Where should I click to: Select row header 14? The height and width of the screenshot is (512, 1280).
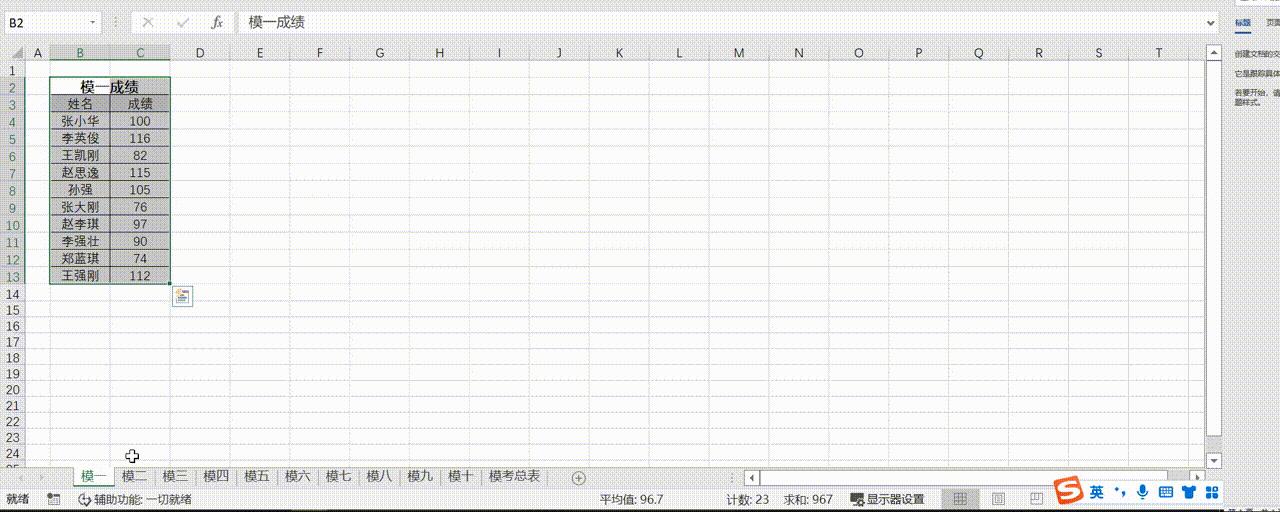pyautogui.click(x=14, y=294)
